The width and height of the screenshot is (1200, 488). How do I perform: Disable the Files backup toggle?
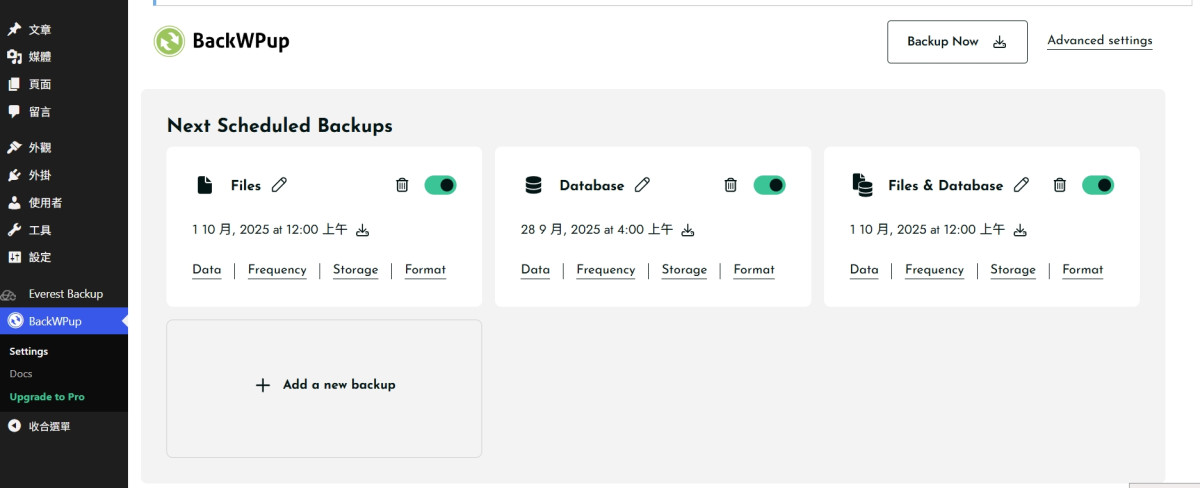440,185
